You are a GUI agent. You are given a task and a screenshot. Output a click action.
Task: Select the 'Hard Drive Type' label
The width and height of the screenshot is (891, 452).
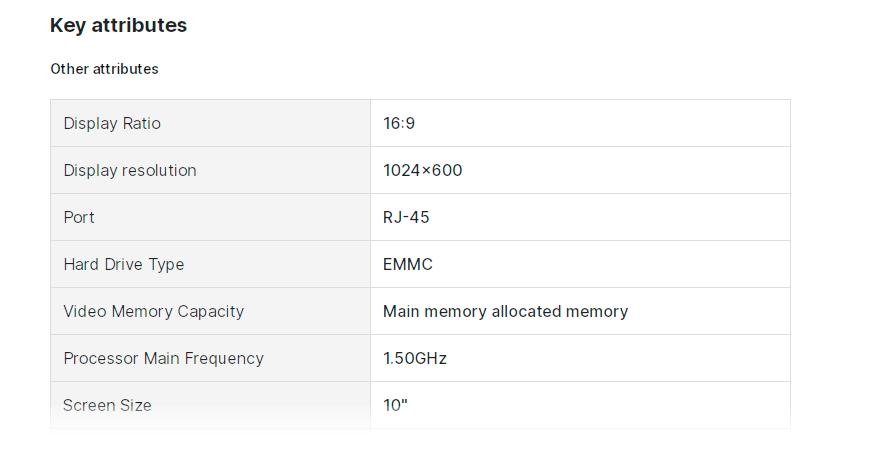pyautogui.click(x=124, y=264)
